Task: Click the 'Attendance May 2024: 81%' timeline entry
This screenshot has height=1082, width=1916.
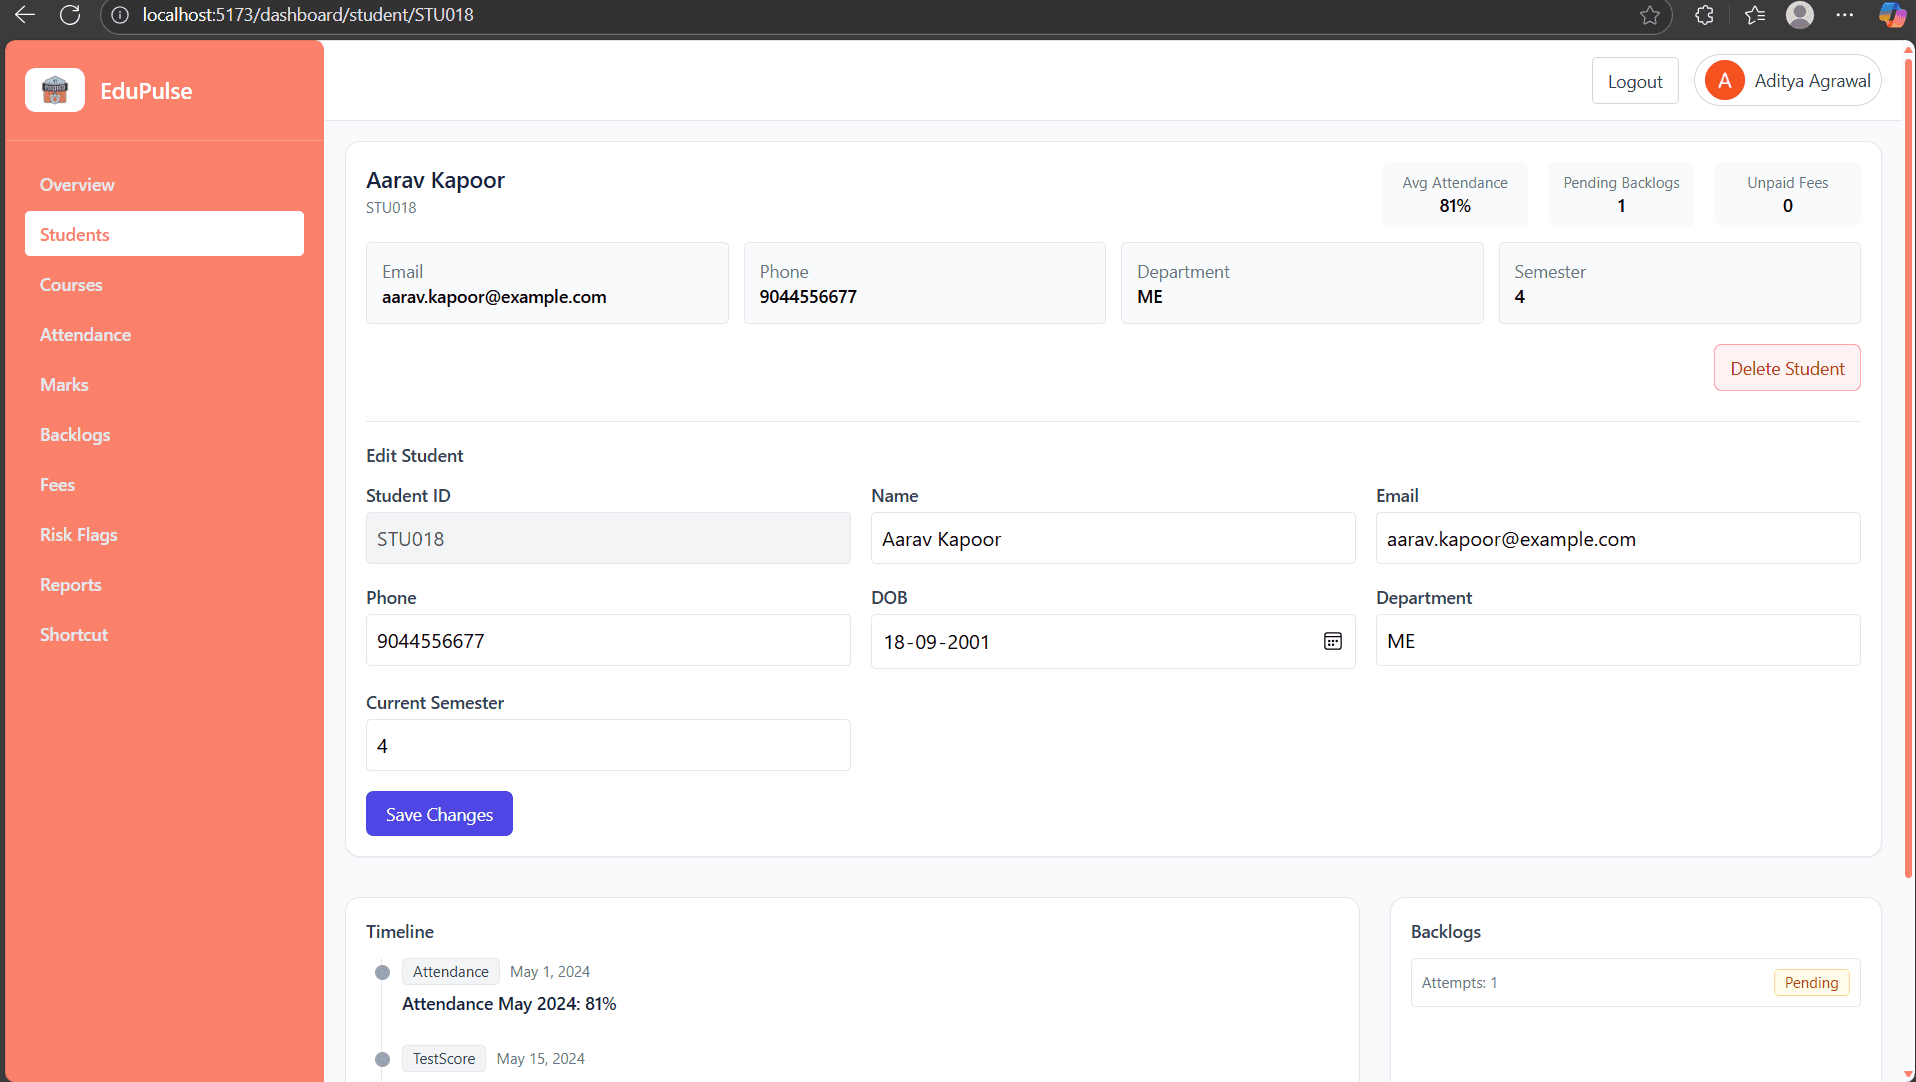Action: pos(509,1004)
